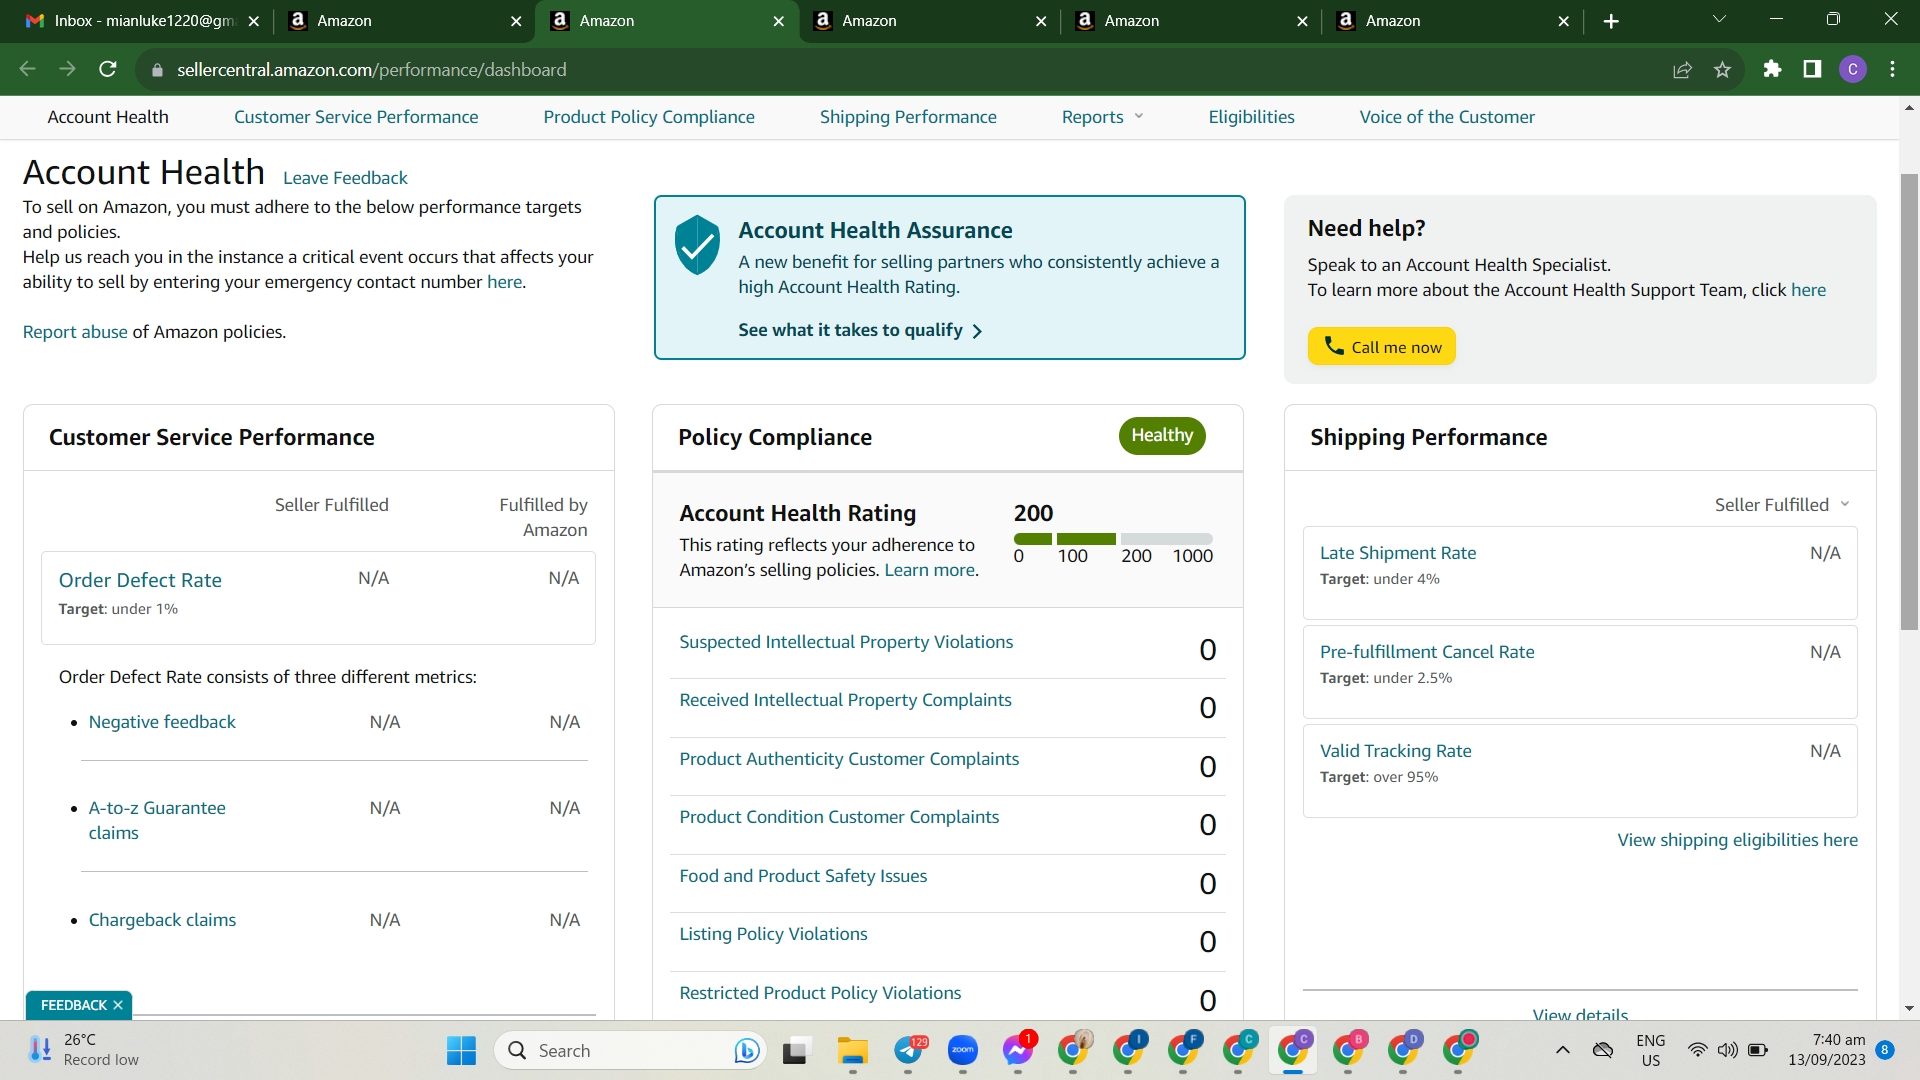Open the Chrome extensions puzzle icon
This screenshot has width=1920, height=1080.
(x=1772, y=69)
